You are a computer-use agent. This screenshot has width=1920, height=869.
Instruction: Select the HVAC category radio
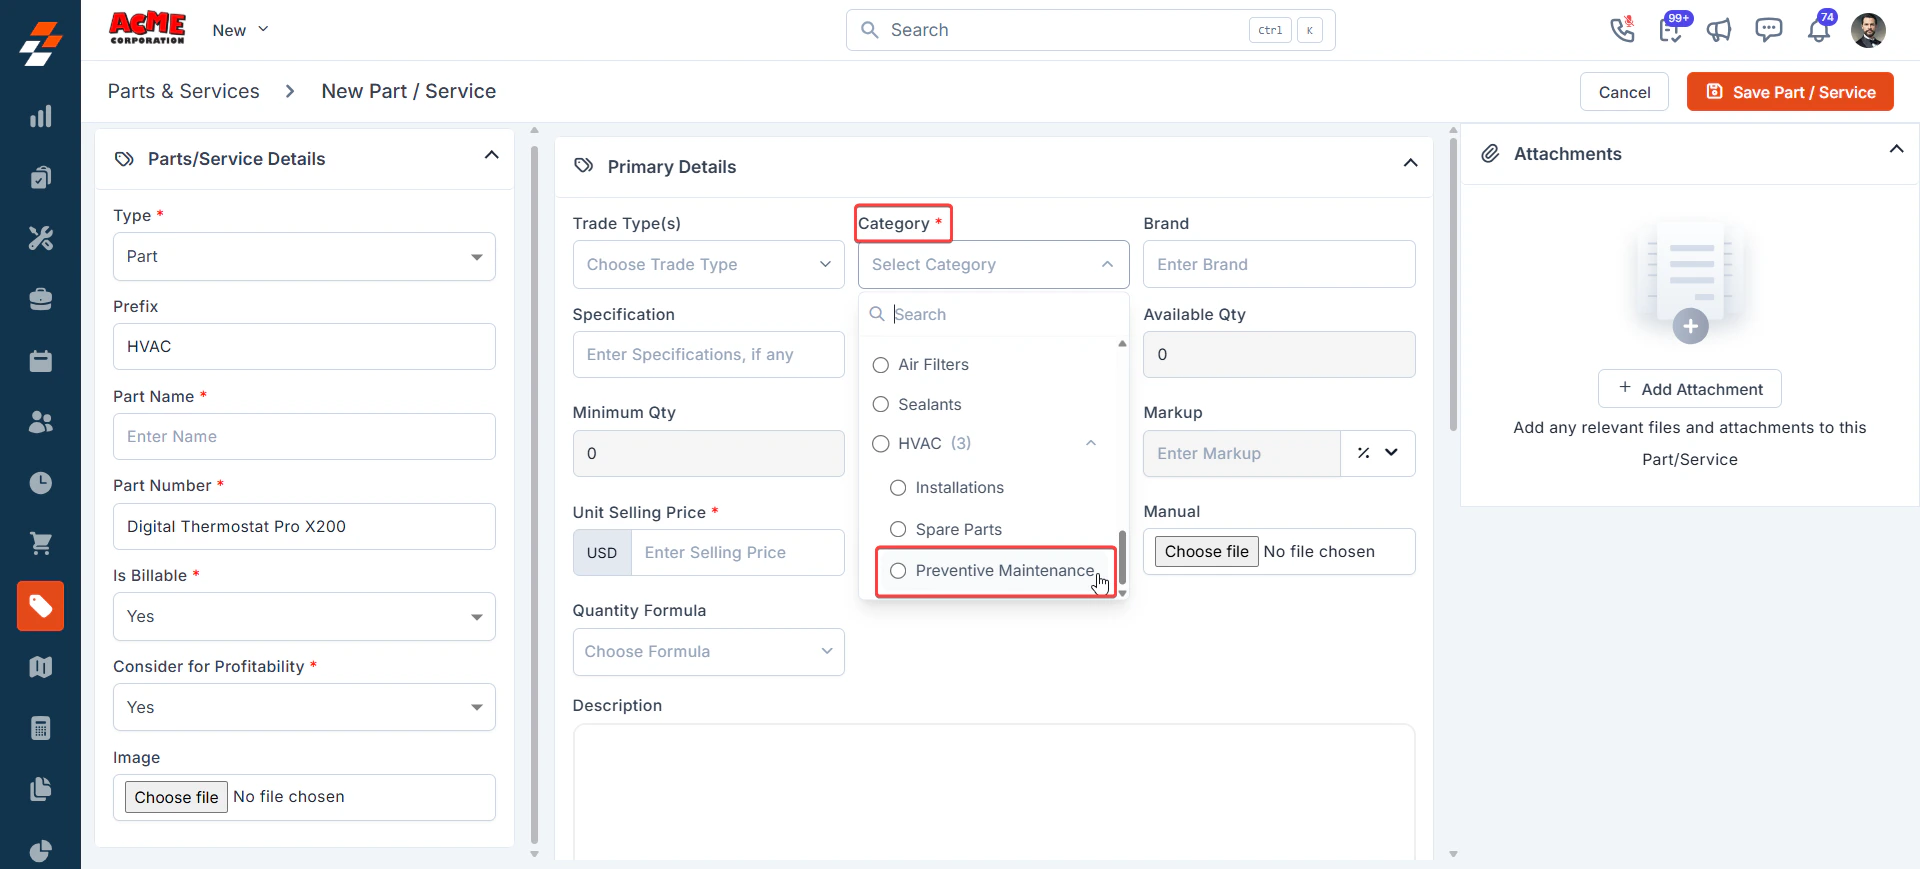click(881, 444)
